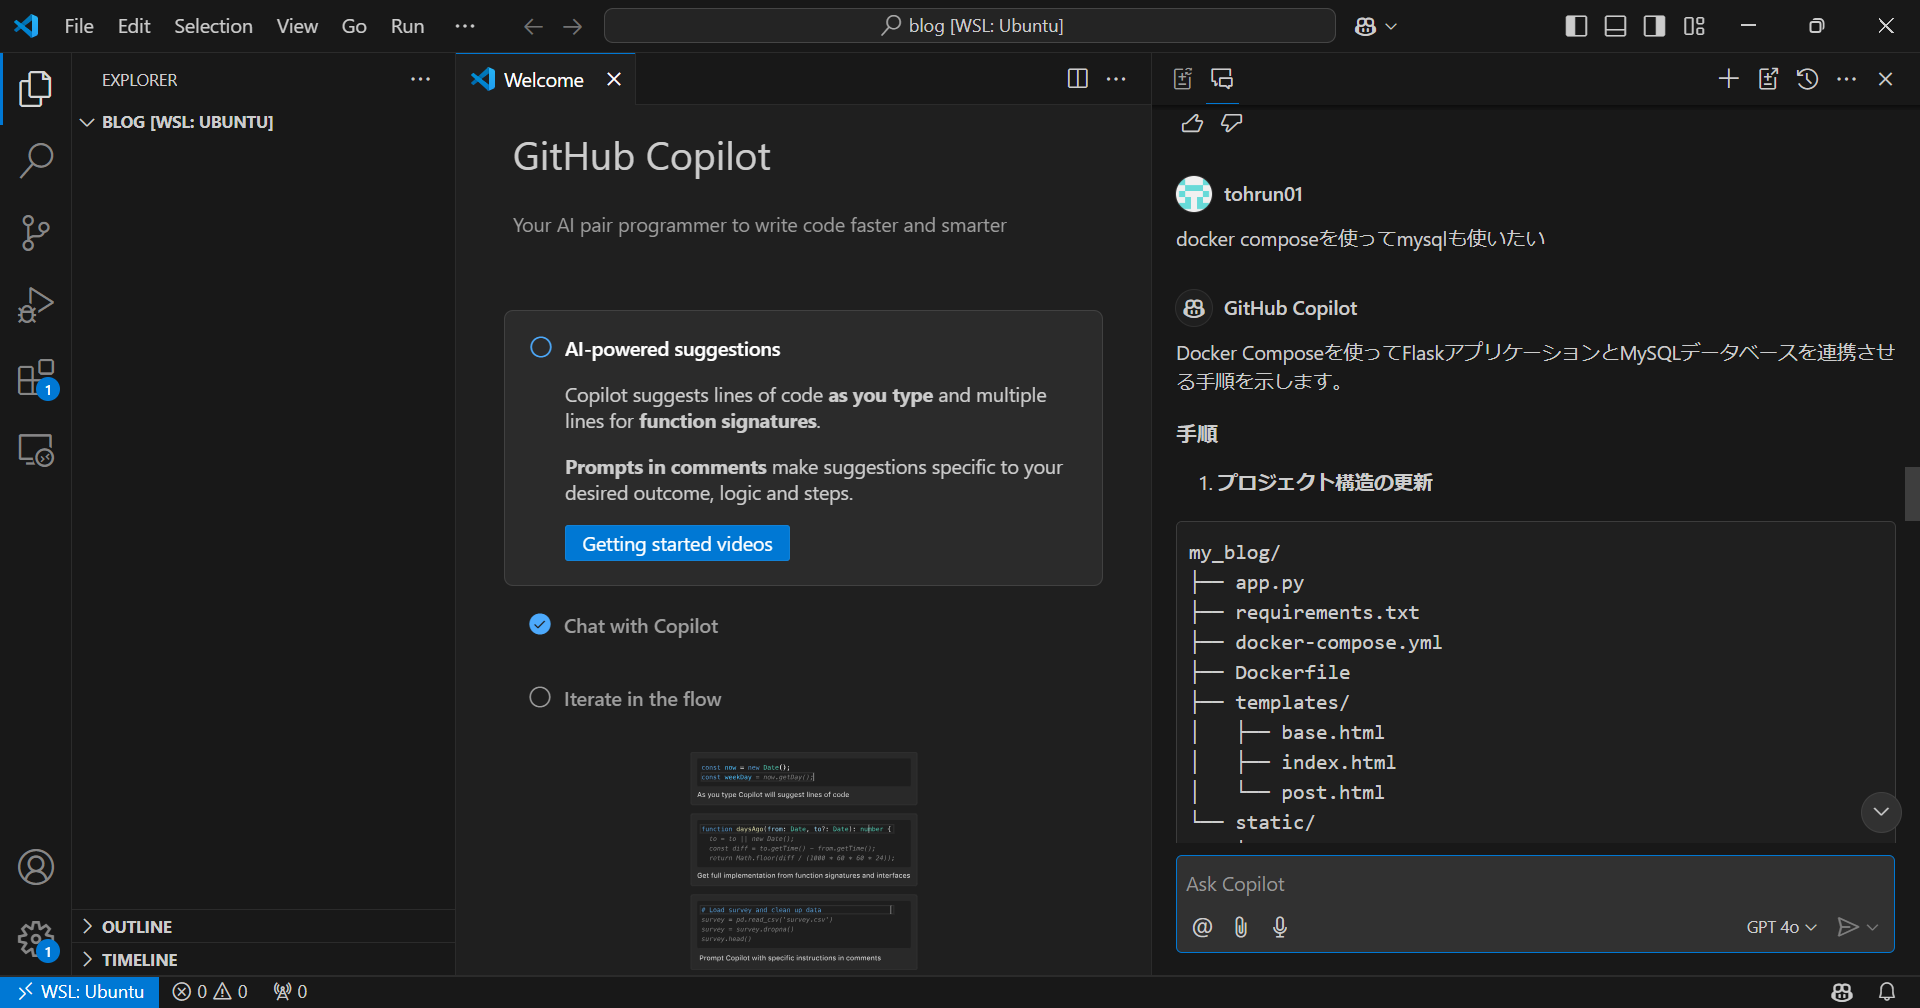Select the Iterate in the flow step circle
1920x1008 pixels.
[540, 697]
